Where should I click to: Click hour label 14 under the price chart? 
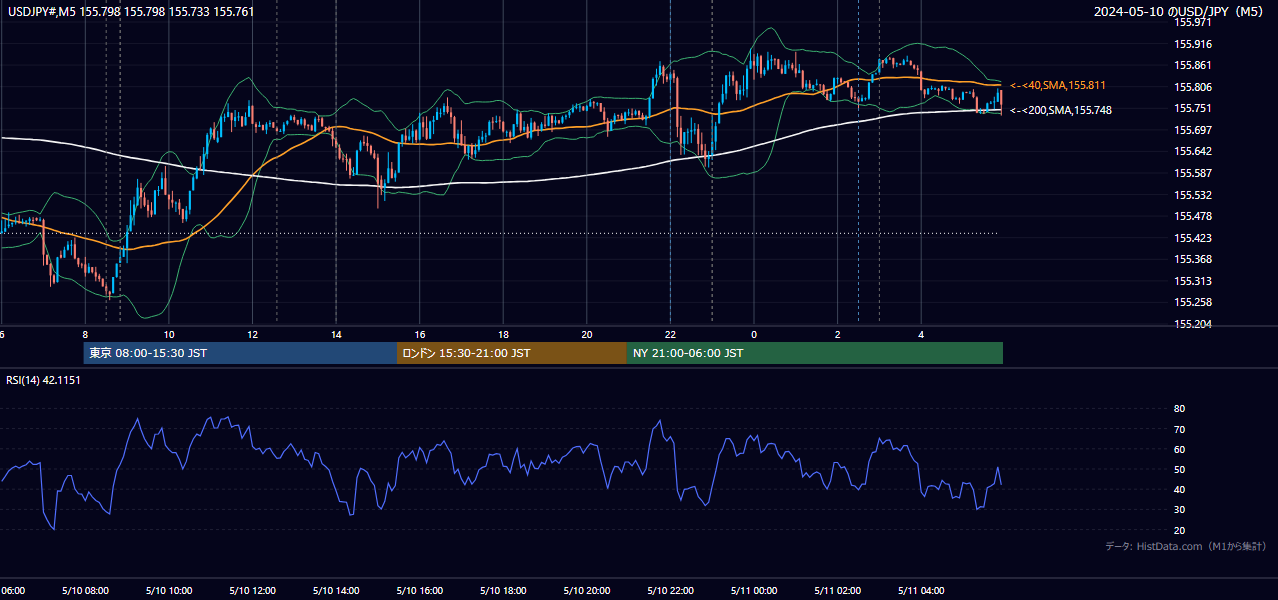[336, 335]
